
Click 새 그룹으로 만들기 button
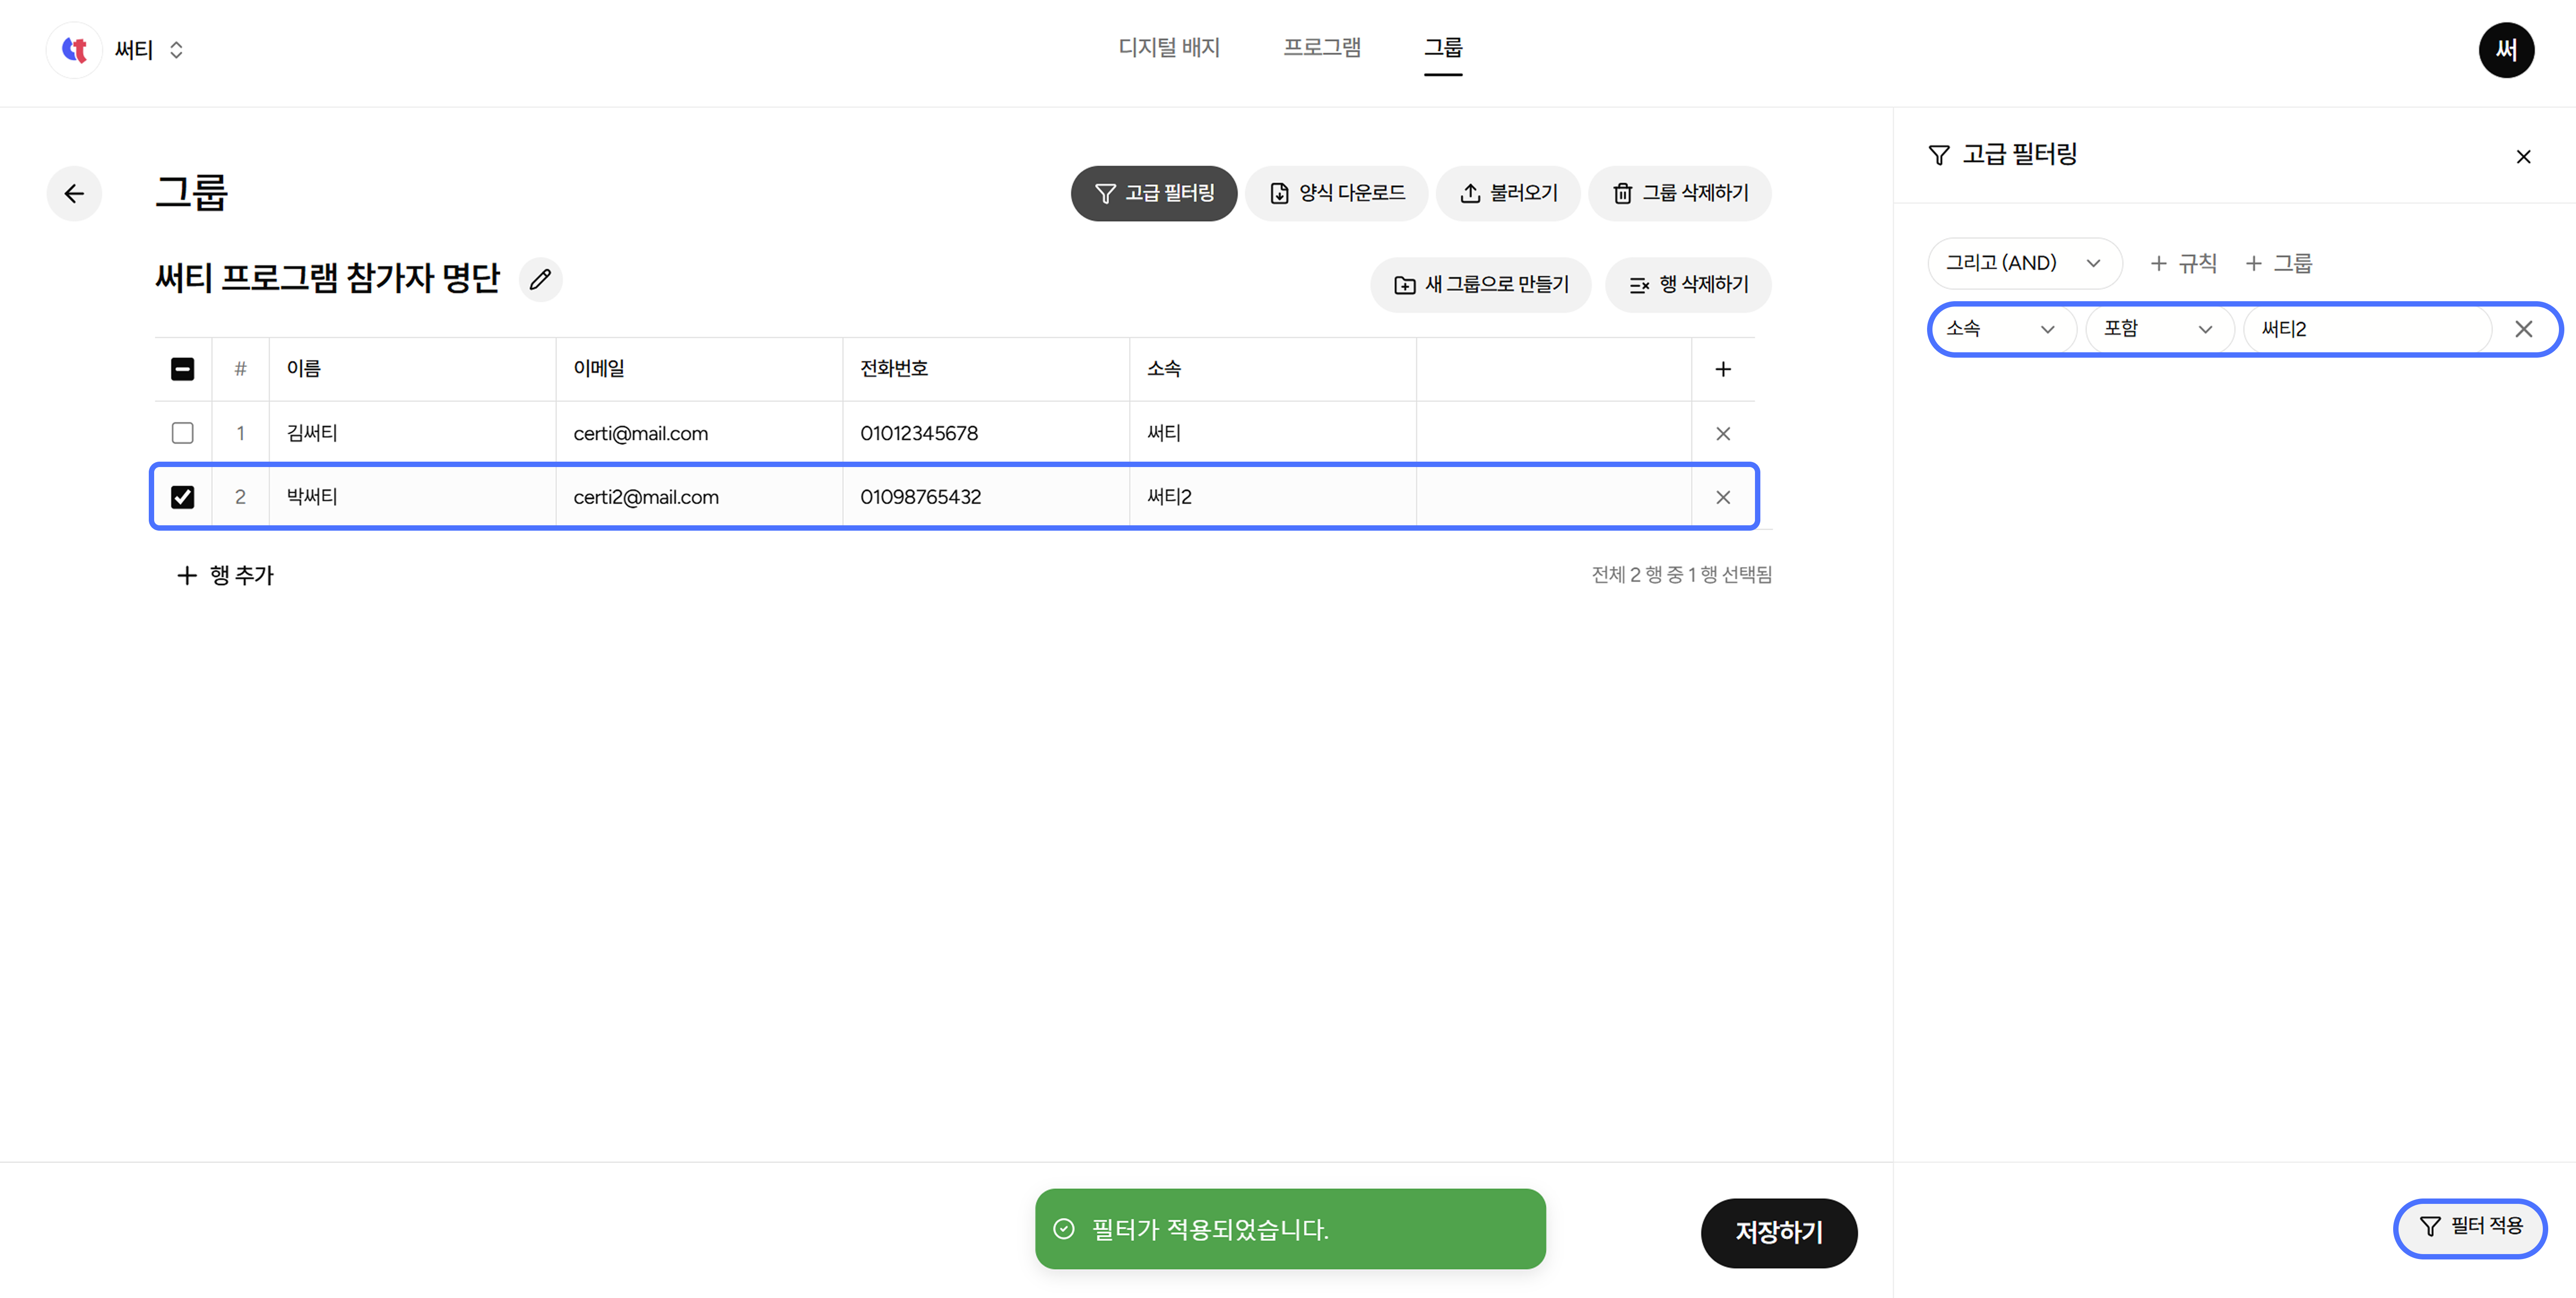click(x=1481, y=285)
